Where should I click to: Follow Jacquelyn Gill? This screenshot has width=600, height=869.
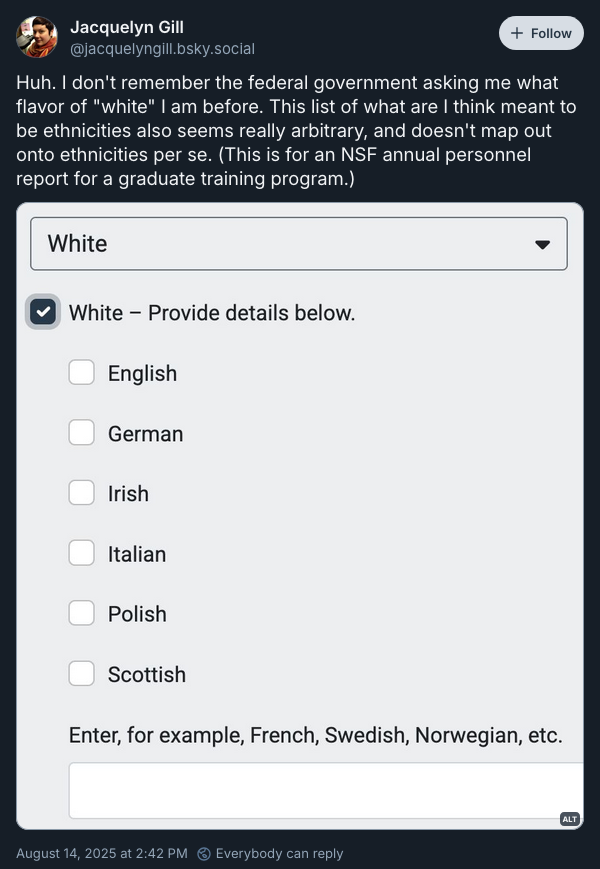click(541, 33)
